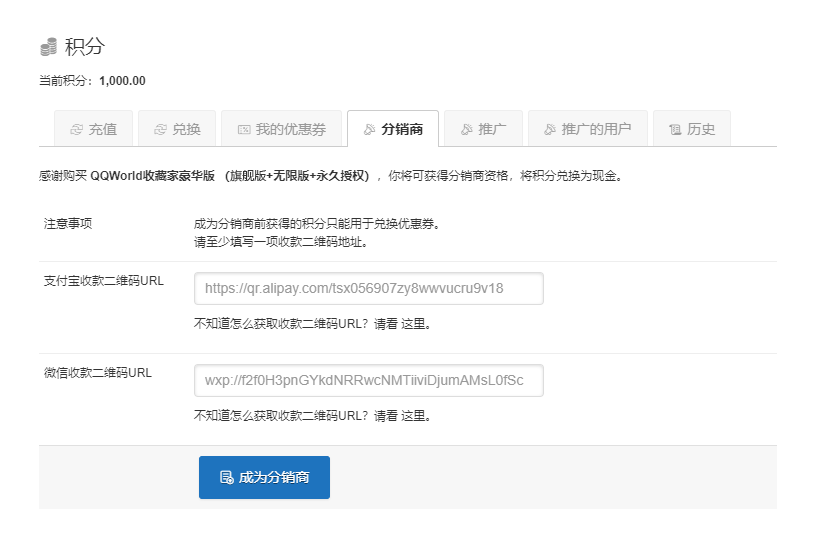The height and width of the screenshot is (545, 816).
Task: Open the 兑换 tab
Action: 186,129
